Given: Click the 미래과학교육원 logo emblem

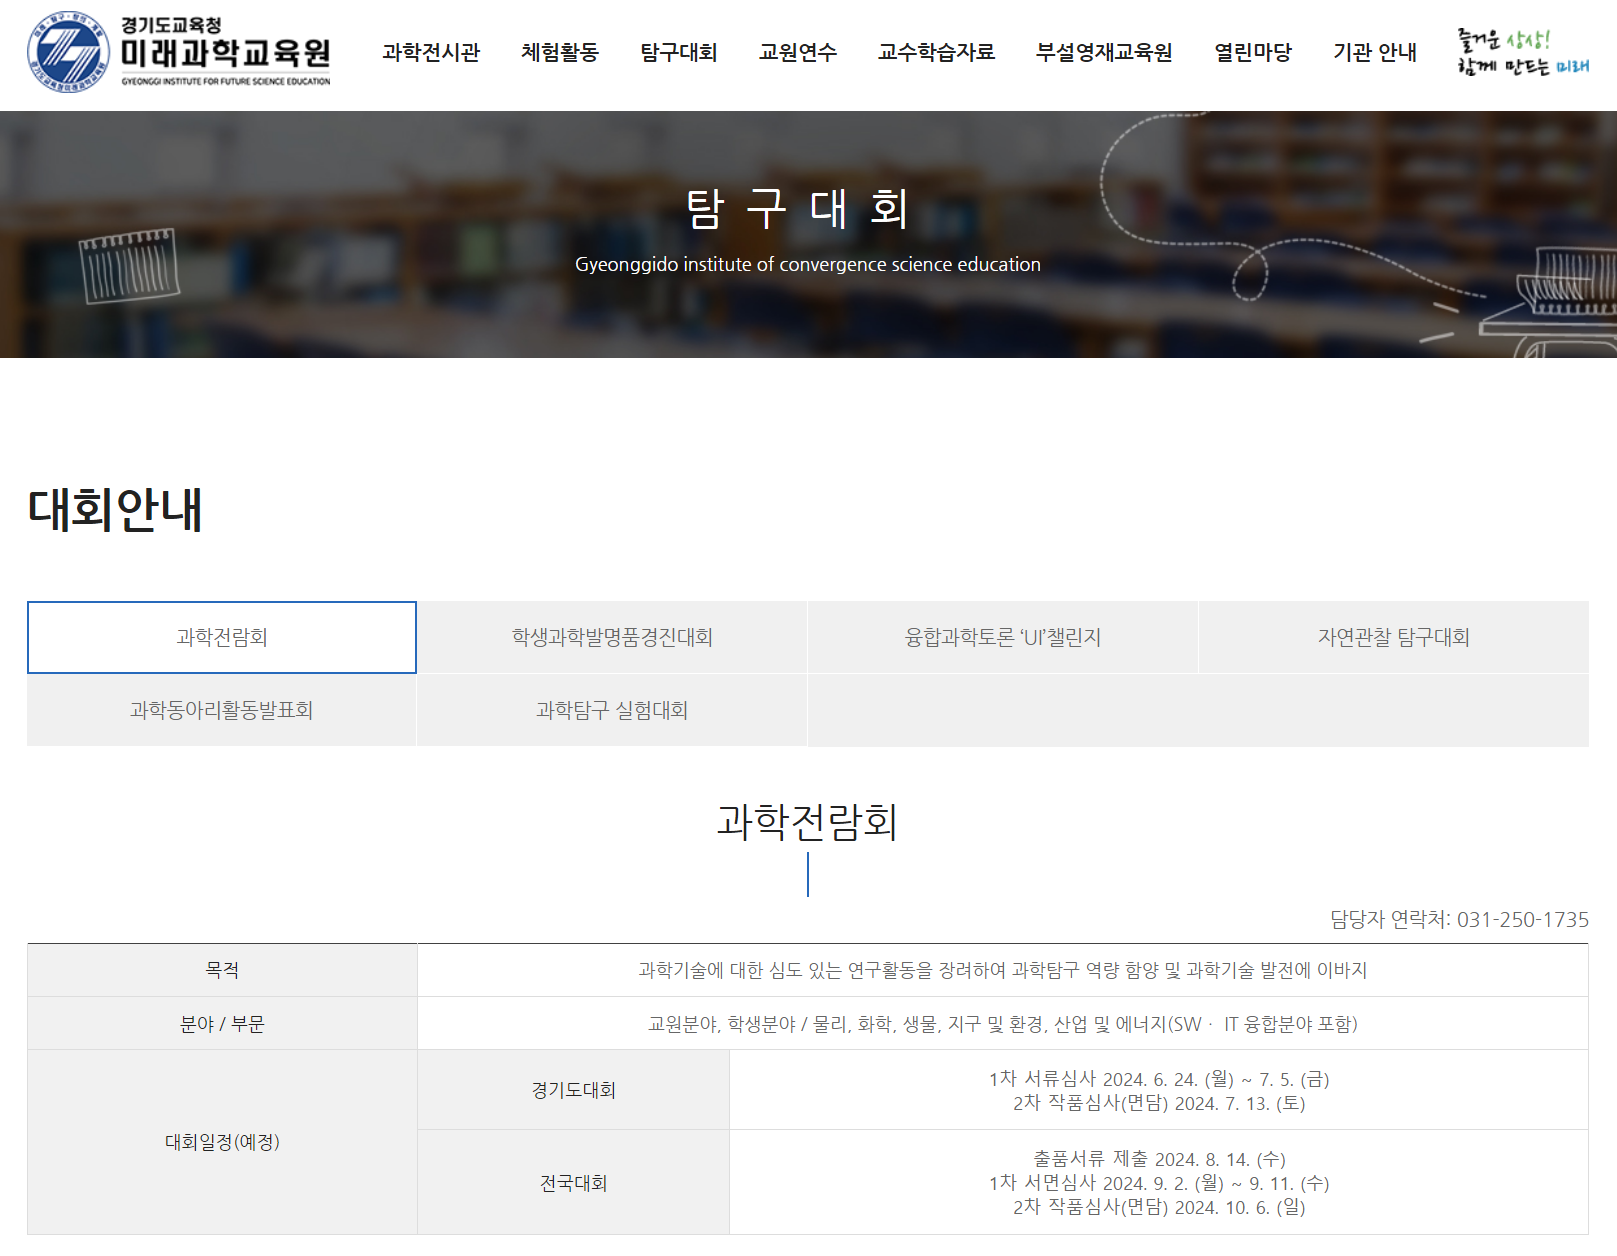Looking at the screenshot, I should [x=68, y=52].
